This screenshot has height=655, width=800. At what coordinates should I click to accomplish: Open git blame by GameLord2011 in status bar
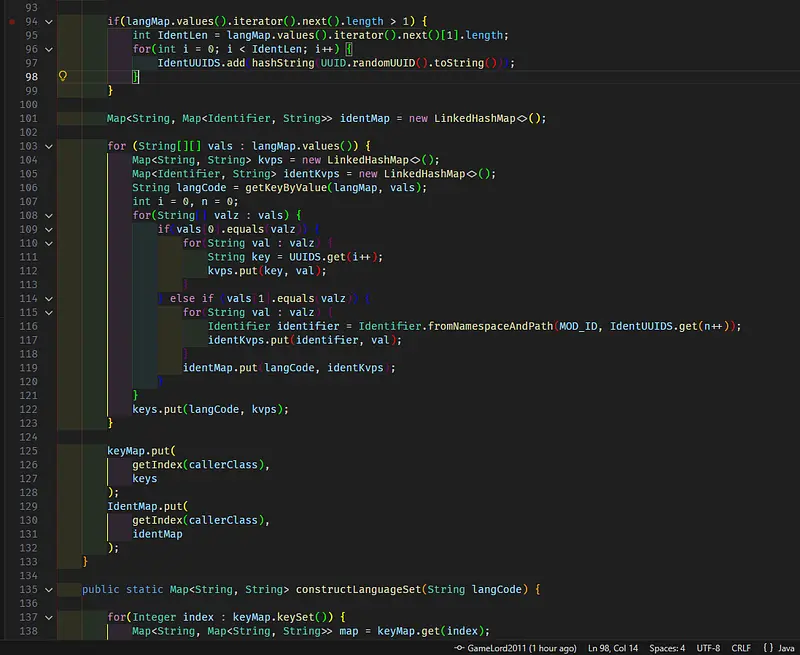coord(516,648)
